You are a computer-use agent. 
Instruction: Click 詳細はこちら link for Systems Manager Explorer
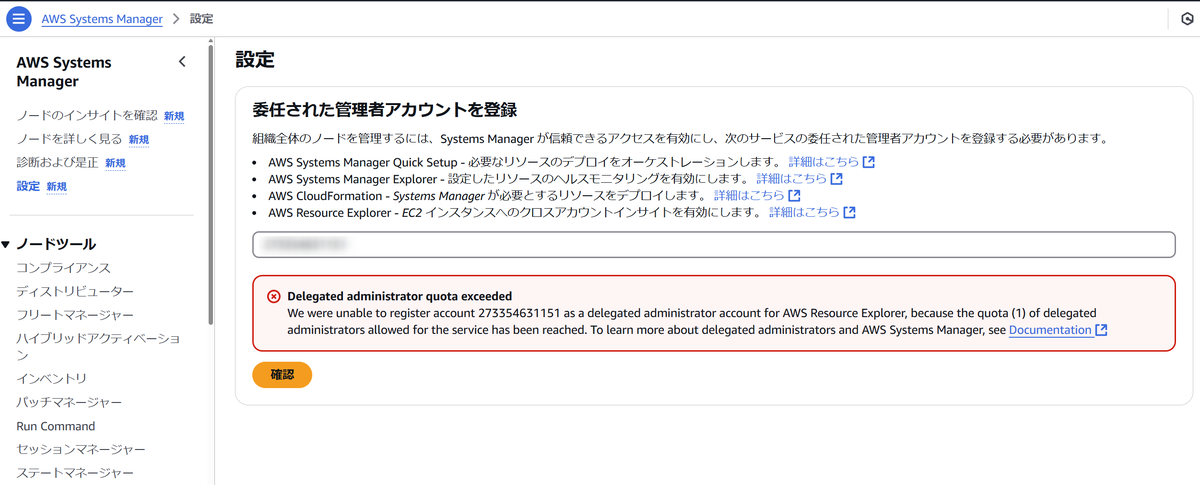pos(791,179)
